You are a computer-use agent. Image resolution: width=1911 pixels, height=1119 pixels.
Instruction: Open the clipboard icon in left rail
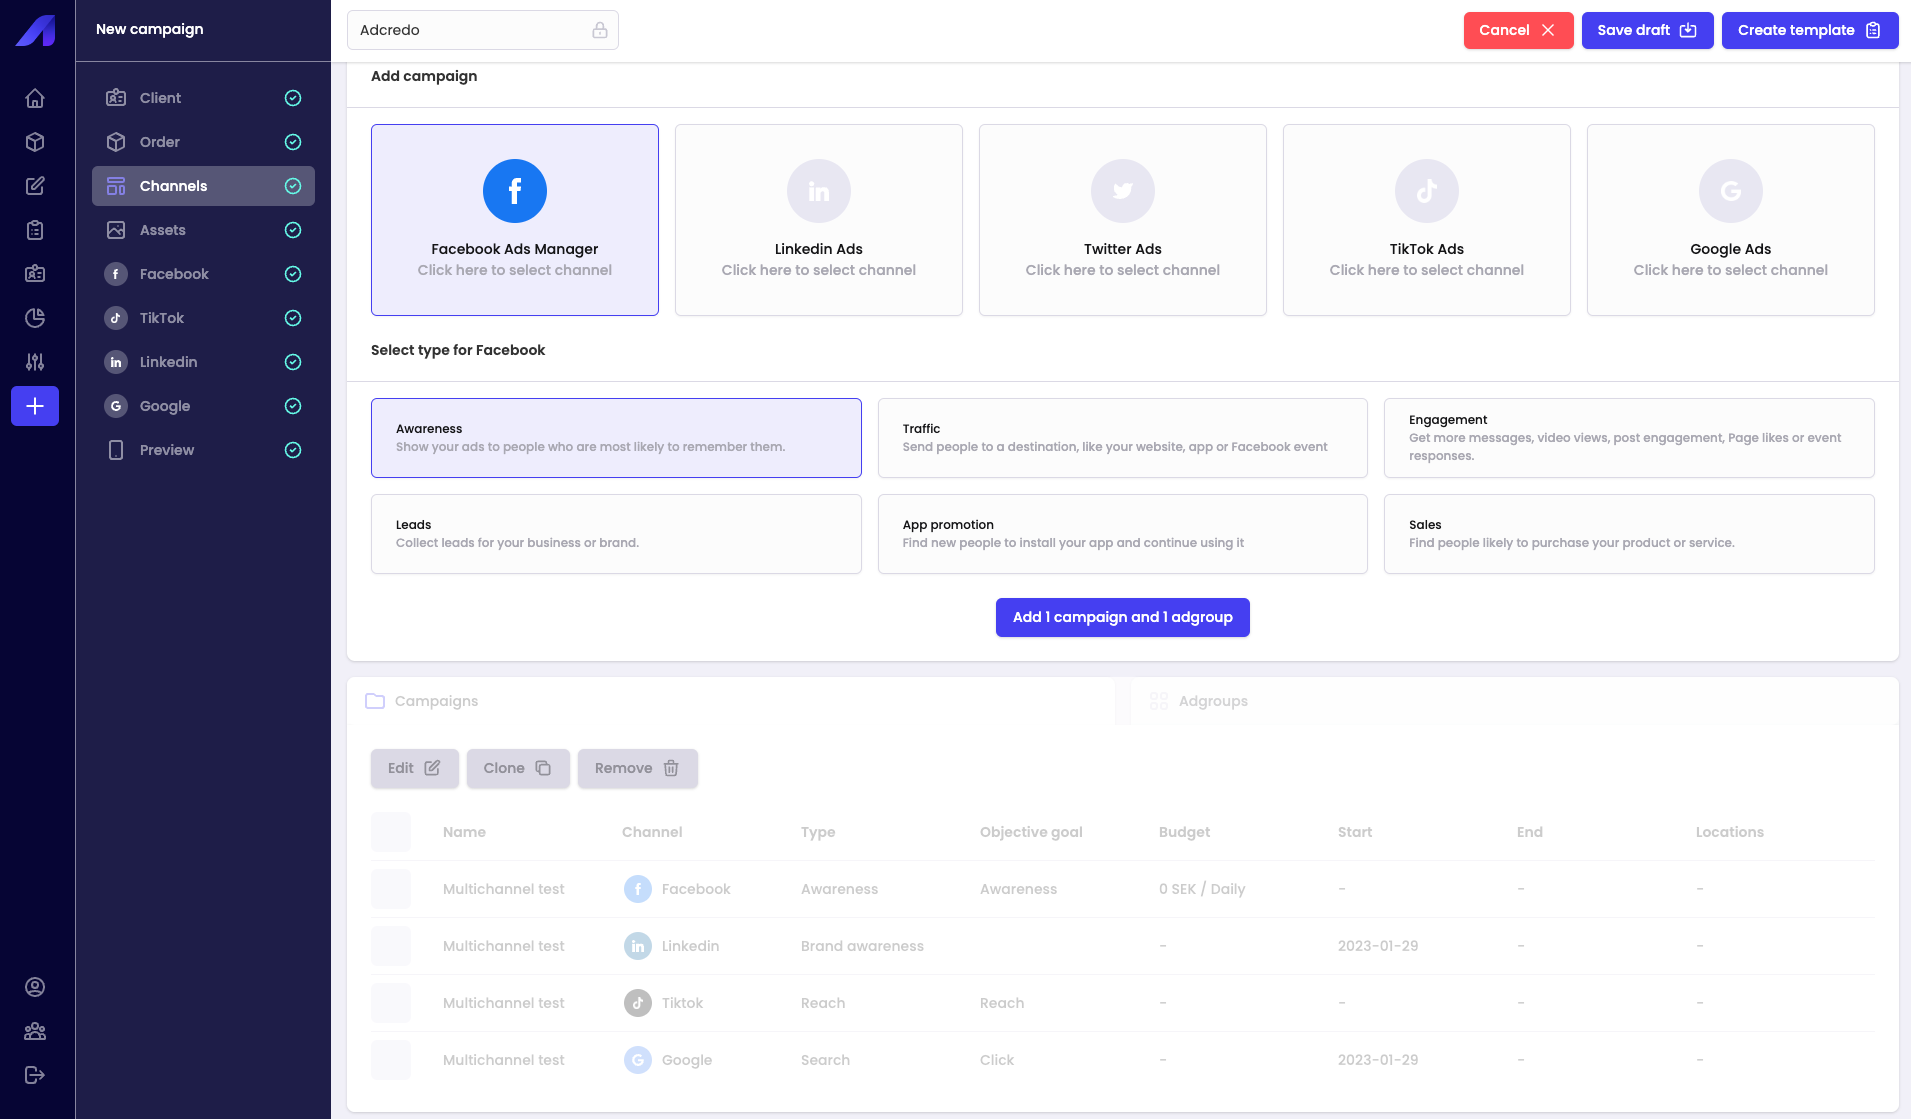35,230
